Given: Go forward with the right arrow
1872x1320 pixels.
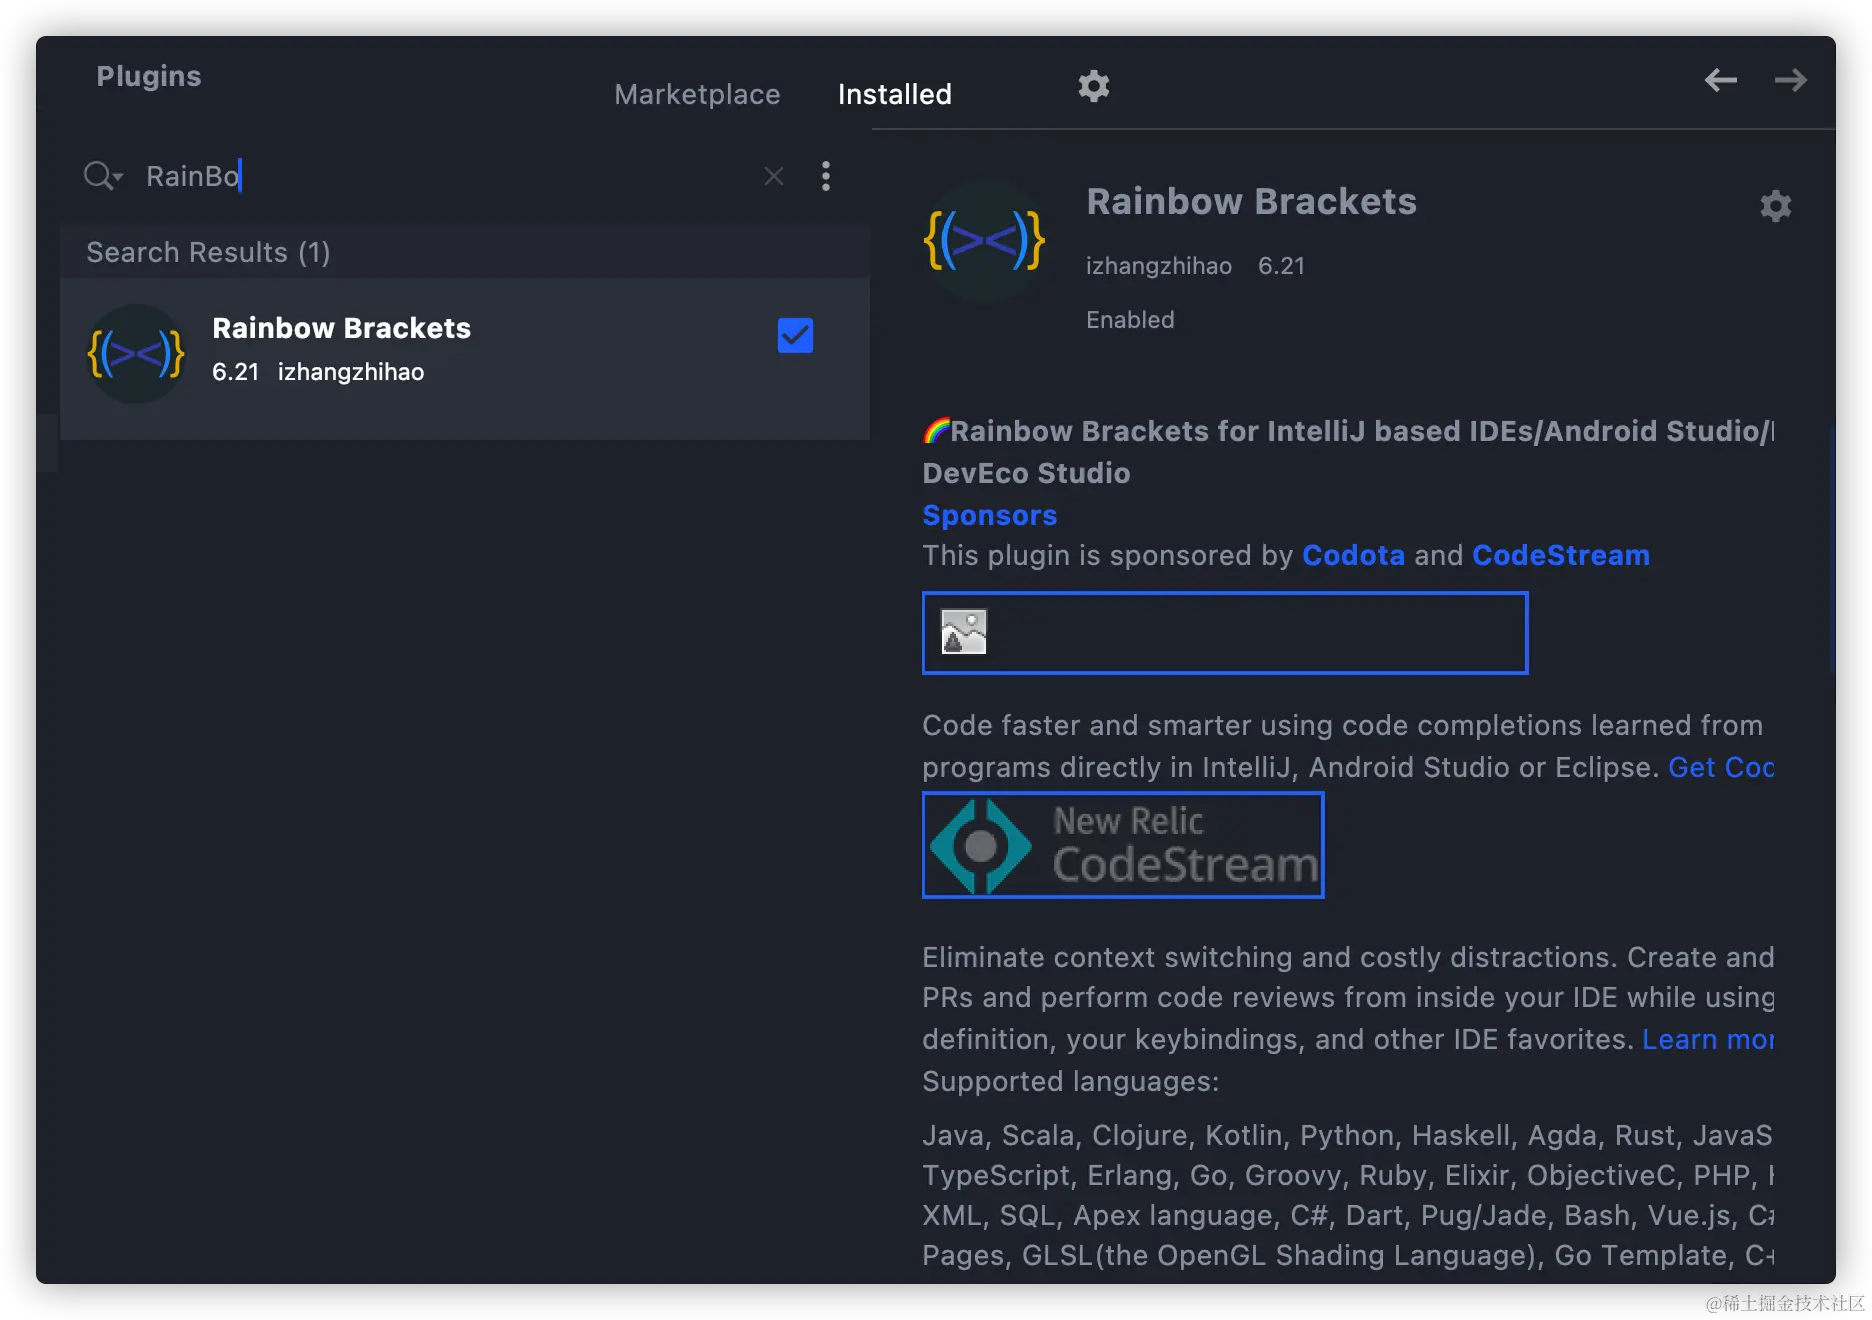Looking at the screenshot, I should (x=1790, y=80).
